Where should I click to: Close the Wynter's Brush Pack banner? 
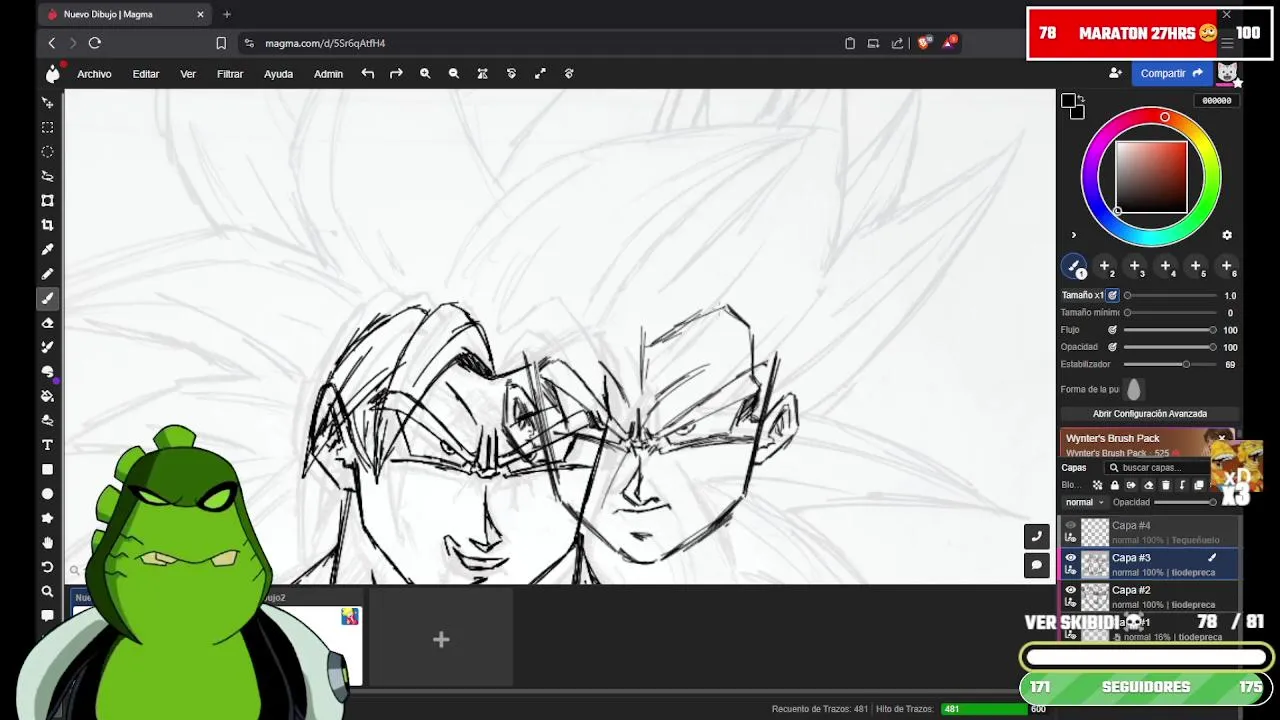[1221, 438]
